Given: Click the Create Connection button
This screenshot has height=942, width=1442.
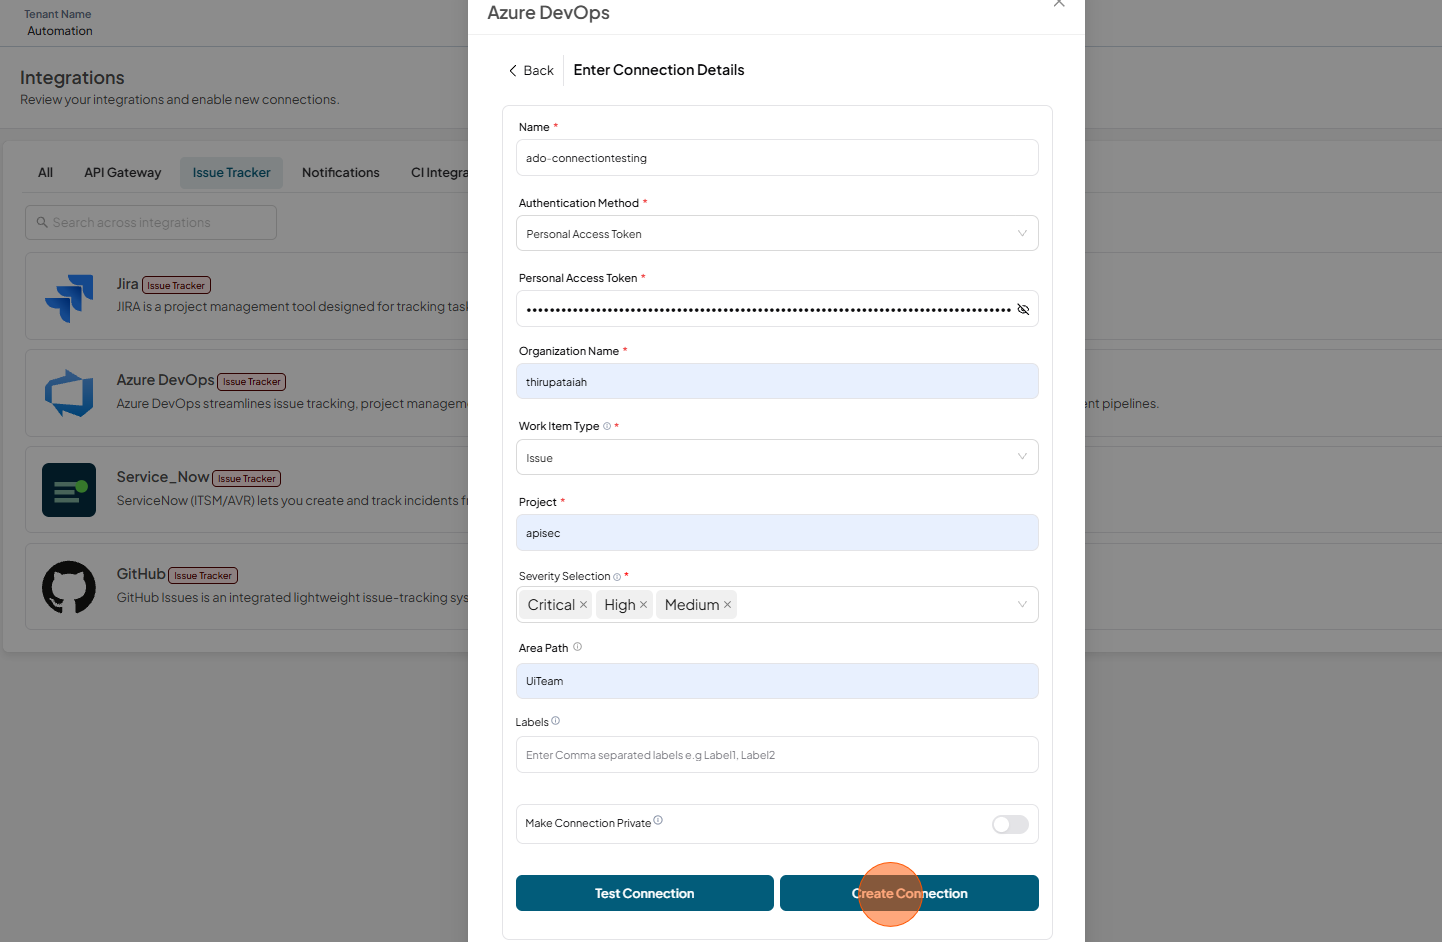Looking at the screenshot, I should tap(909, 893).
